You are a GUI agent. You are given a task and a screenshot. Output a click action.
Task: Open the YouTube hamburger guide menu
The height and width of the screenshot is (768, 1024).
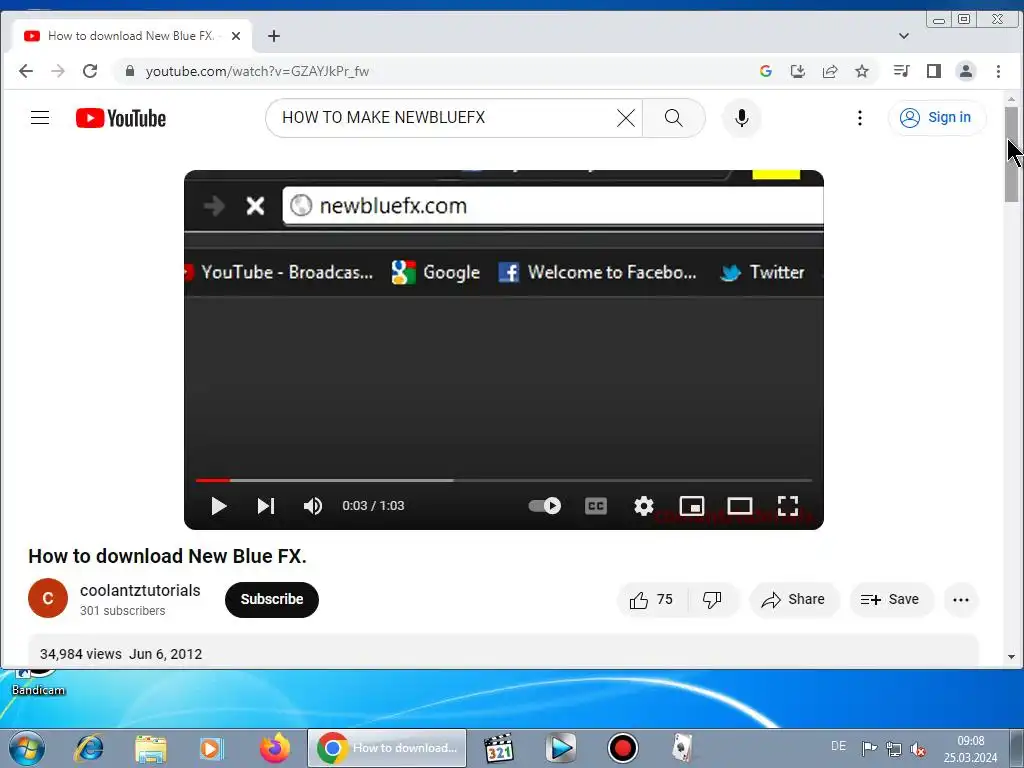click(40, 118)
